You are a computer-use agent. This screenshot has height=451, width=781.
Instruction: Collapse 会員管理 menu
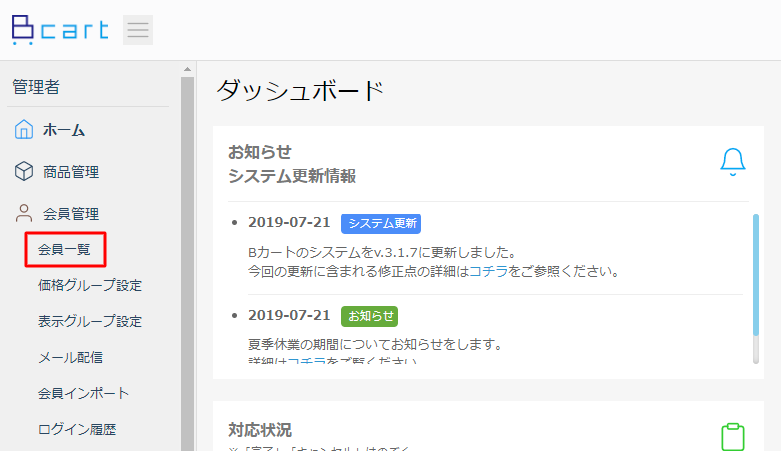[x=71, y=214]
